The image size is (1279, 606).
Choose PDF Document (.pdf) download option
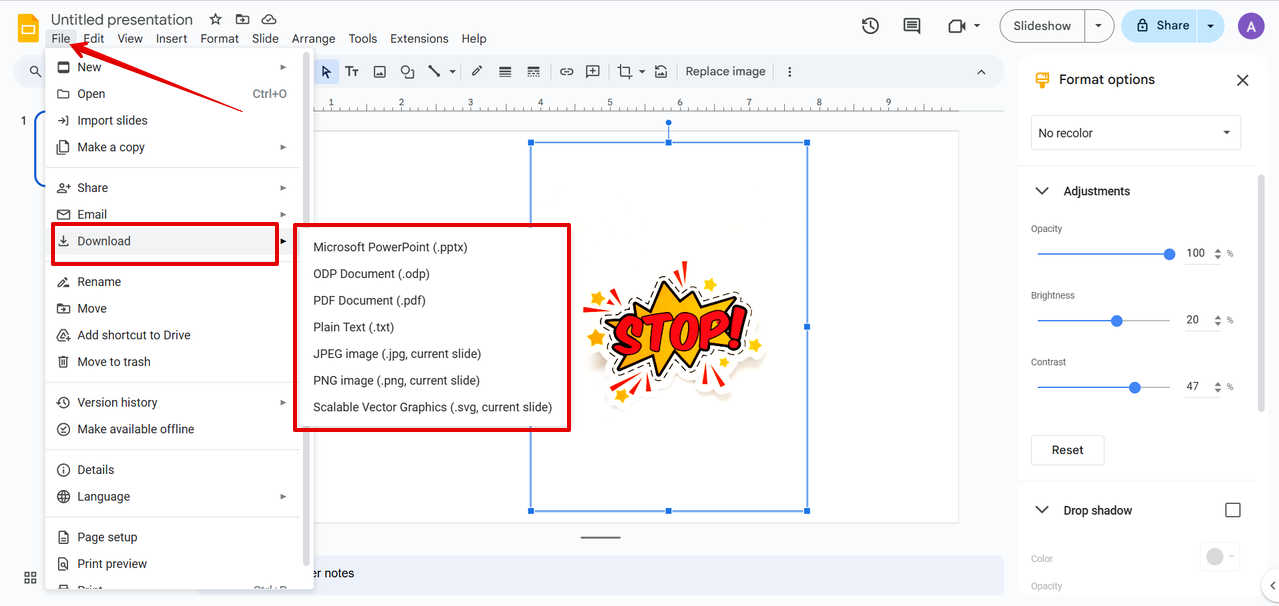pos(369,300)
